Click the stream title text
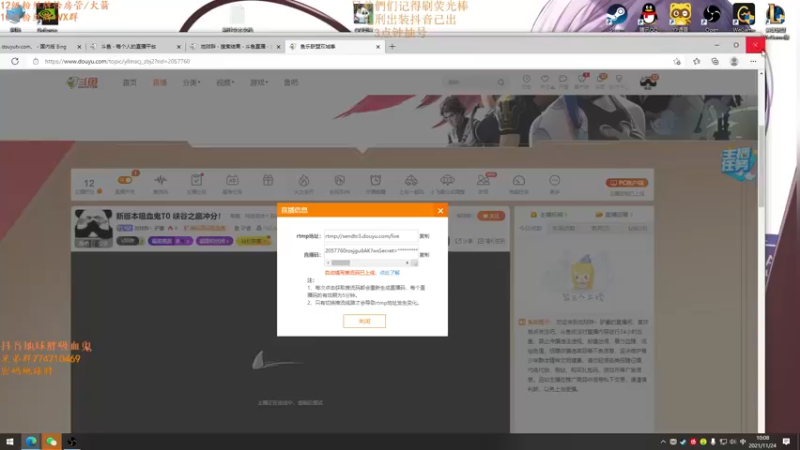 [x=168, y=216]
